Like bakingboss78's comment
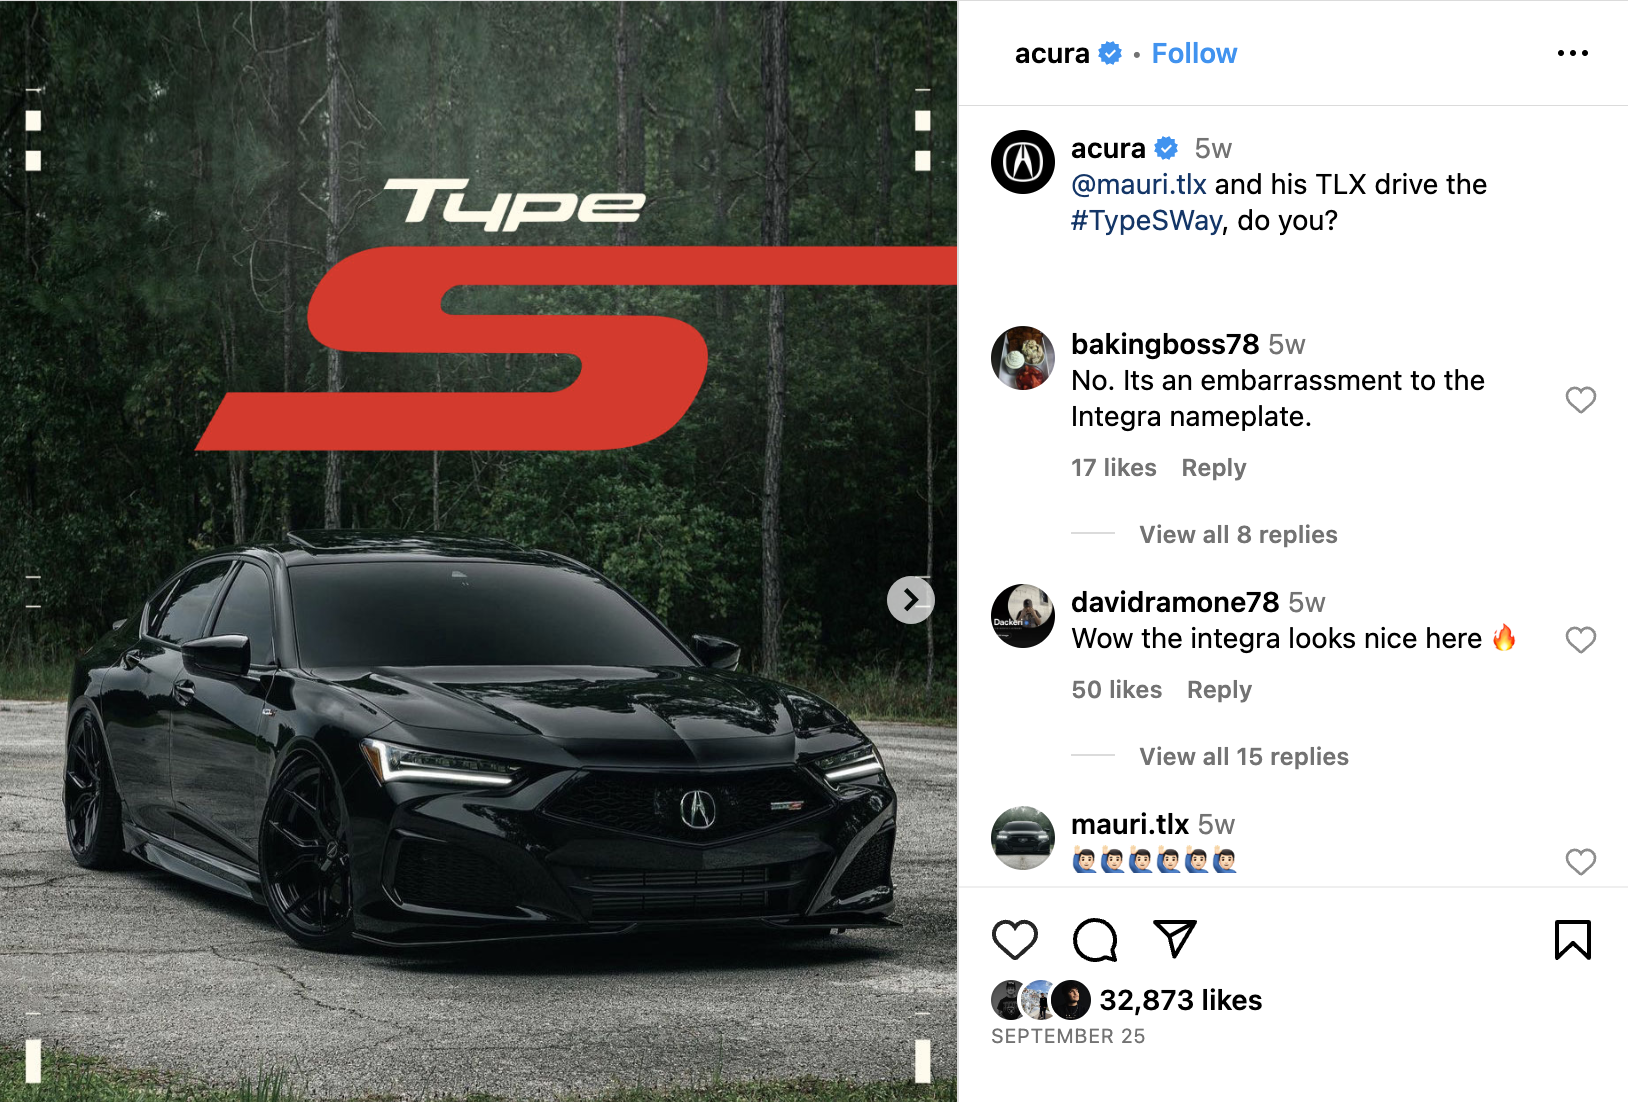The height and width of the screenshot is (1102, 1628). click(1580, 400)
